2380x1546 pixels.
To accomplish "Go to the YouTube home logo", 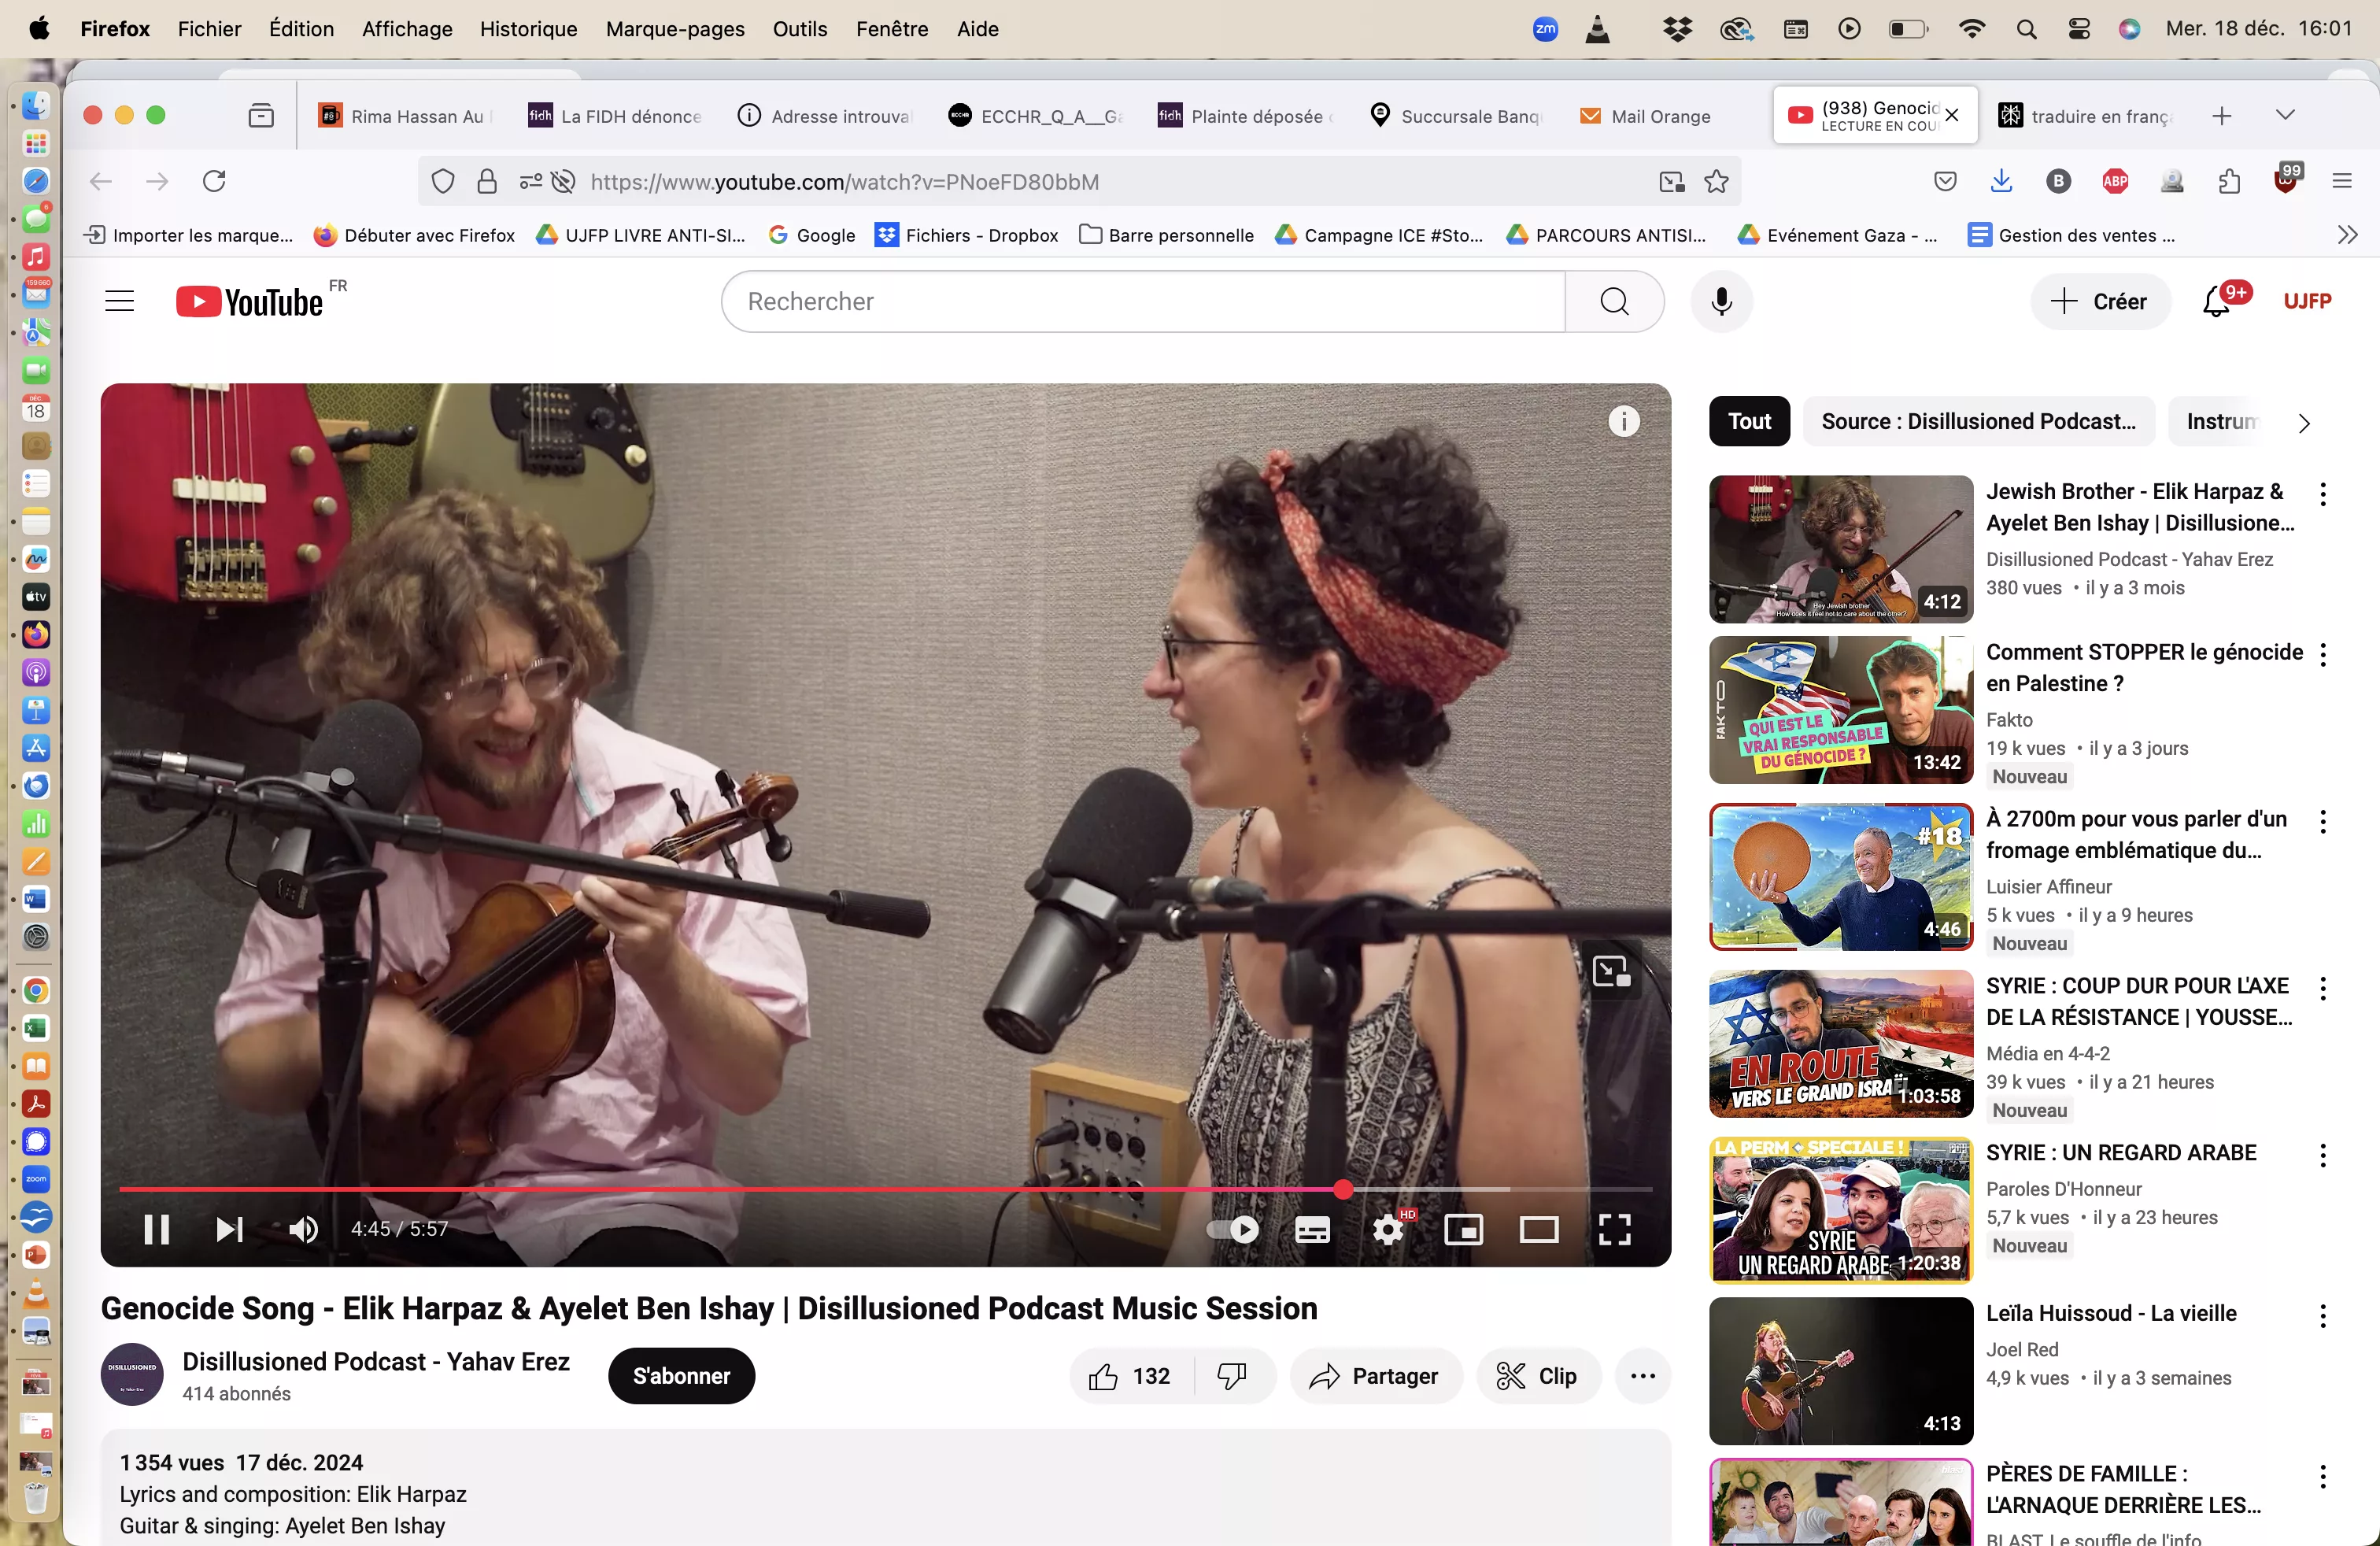I will point(250,302).
